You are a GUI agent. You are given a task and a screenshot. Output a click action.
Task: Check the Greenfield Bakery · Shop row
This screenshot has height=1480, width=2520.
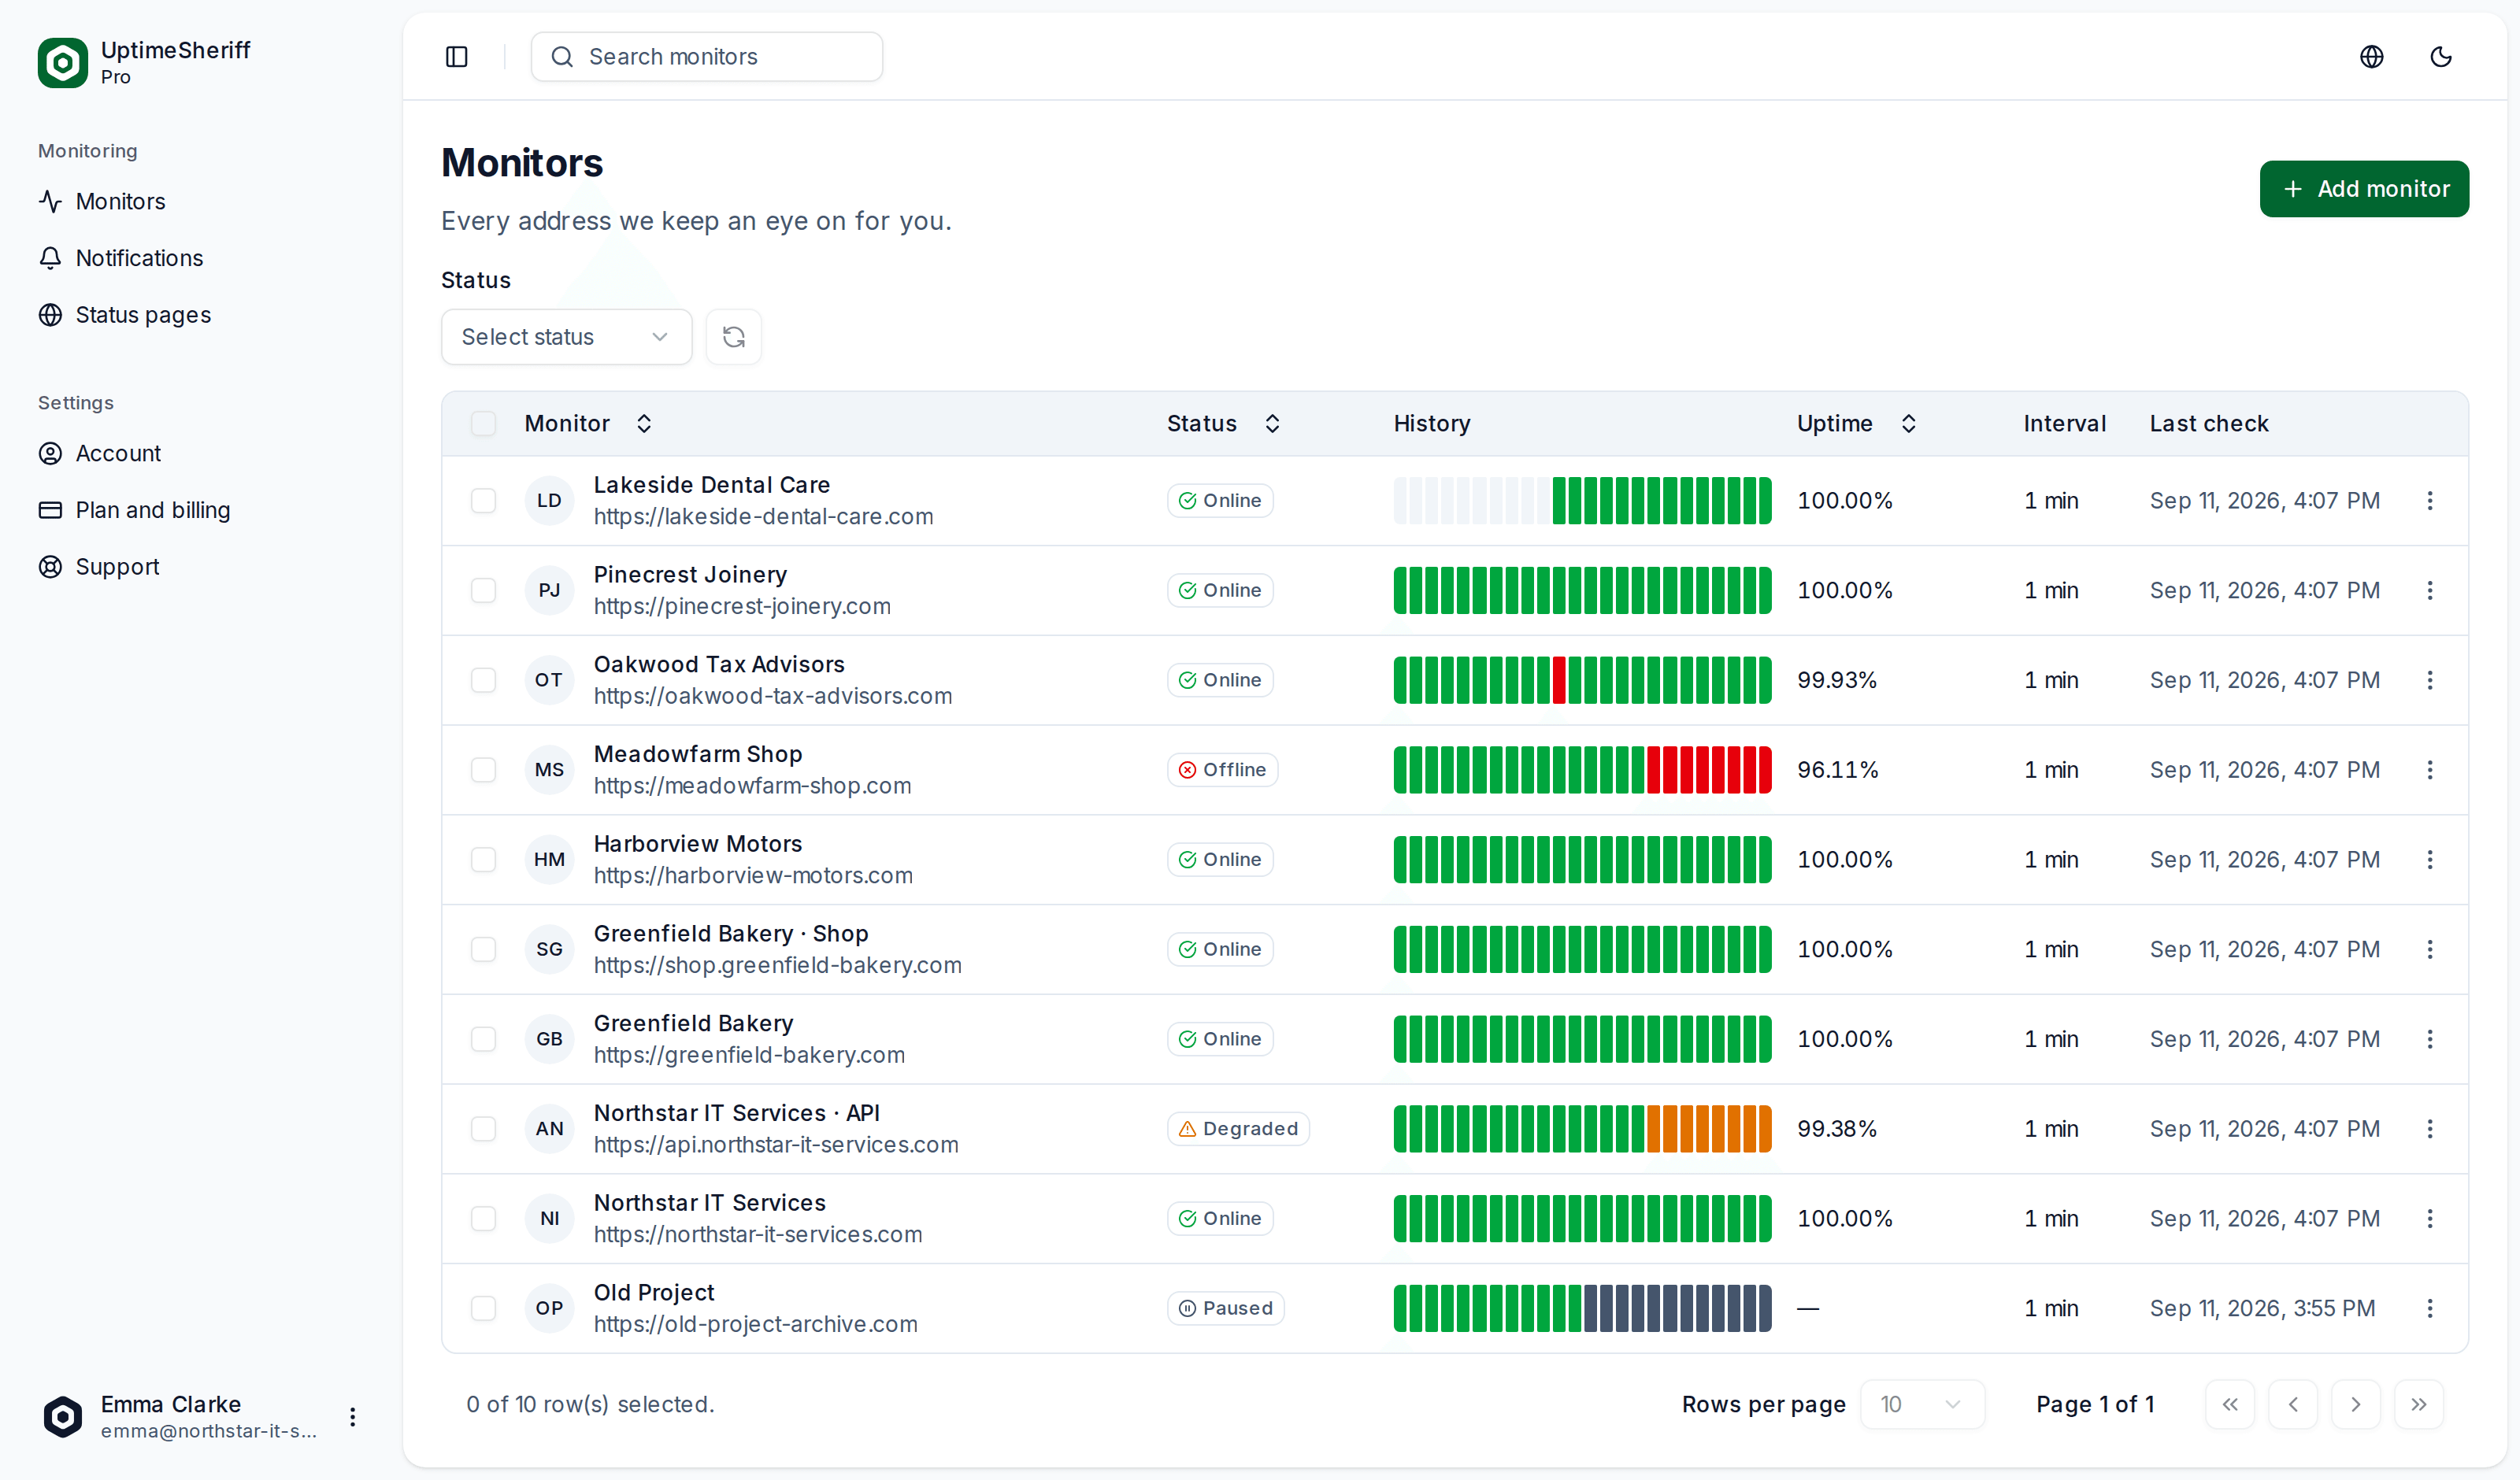pyautogui.click(x=483, y=949)
